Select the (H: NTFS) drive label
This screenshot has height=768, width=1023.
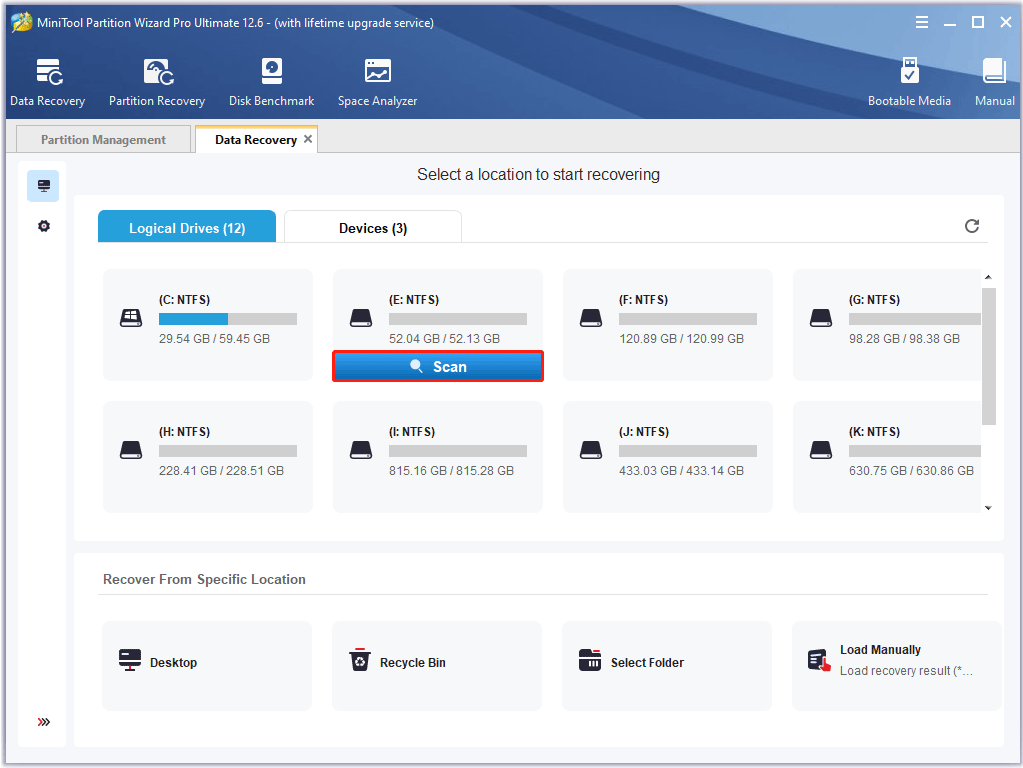click(x=185, y=431)
